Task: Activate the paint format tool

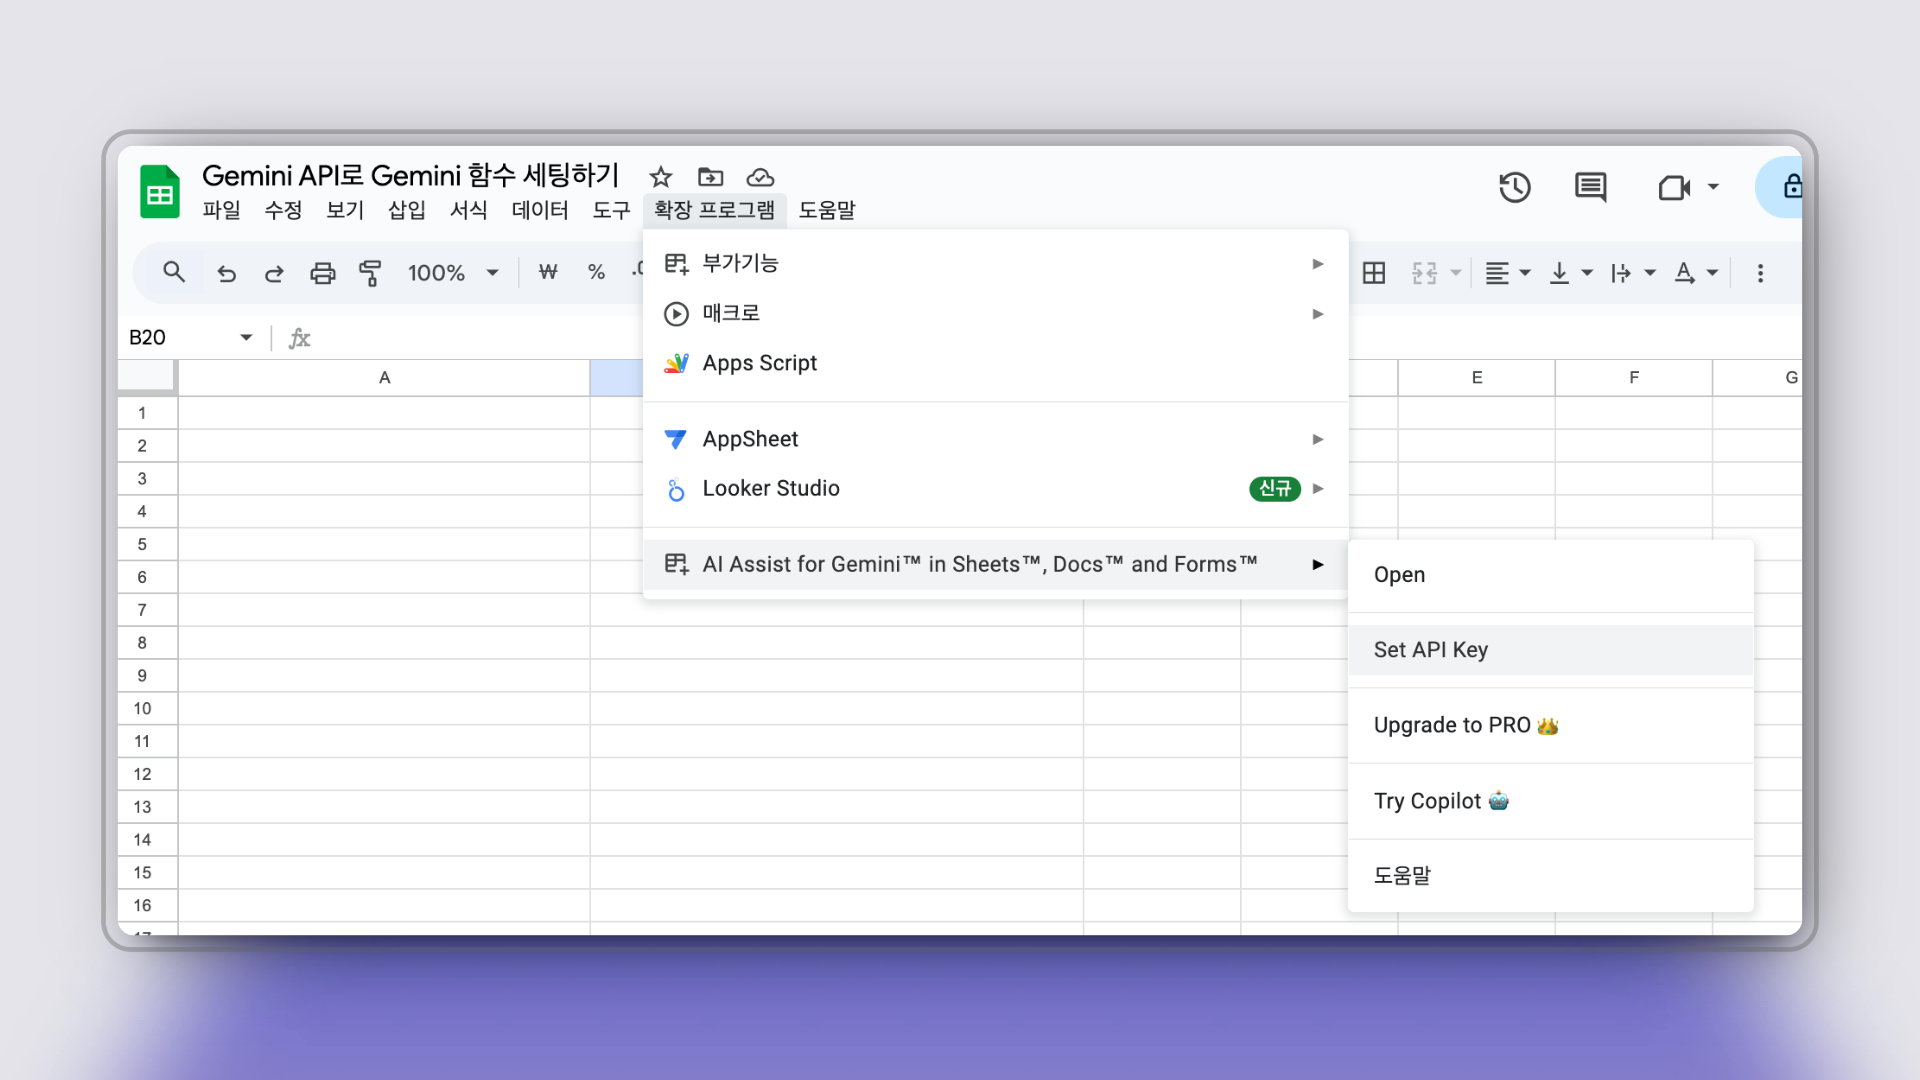Action: pyautogui.click(x=370, y=273)
